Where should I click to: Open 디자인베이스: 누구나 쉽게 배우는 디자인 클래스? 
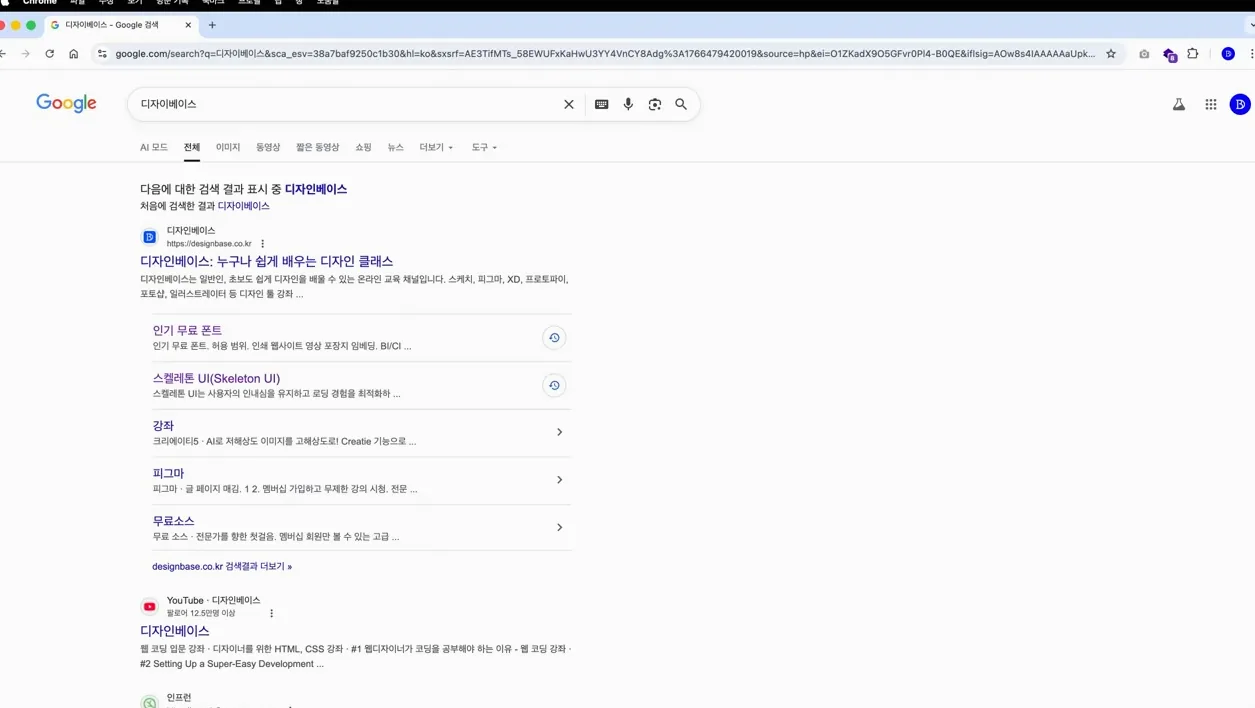266,261
